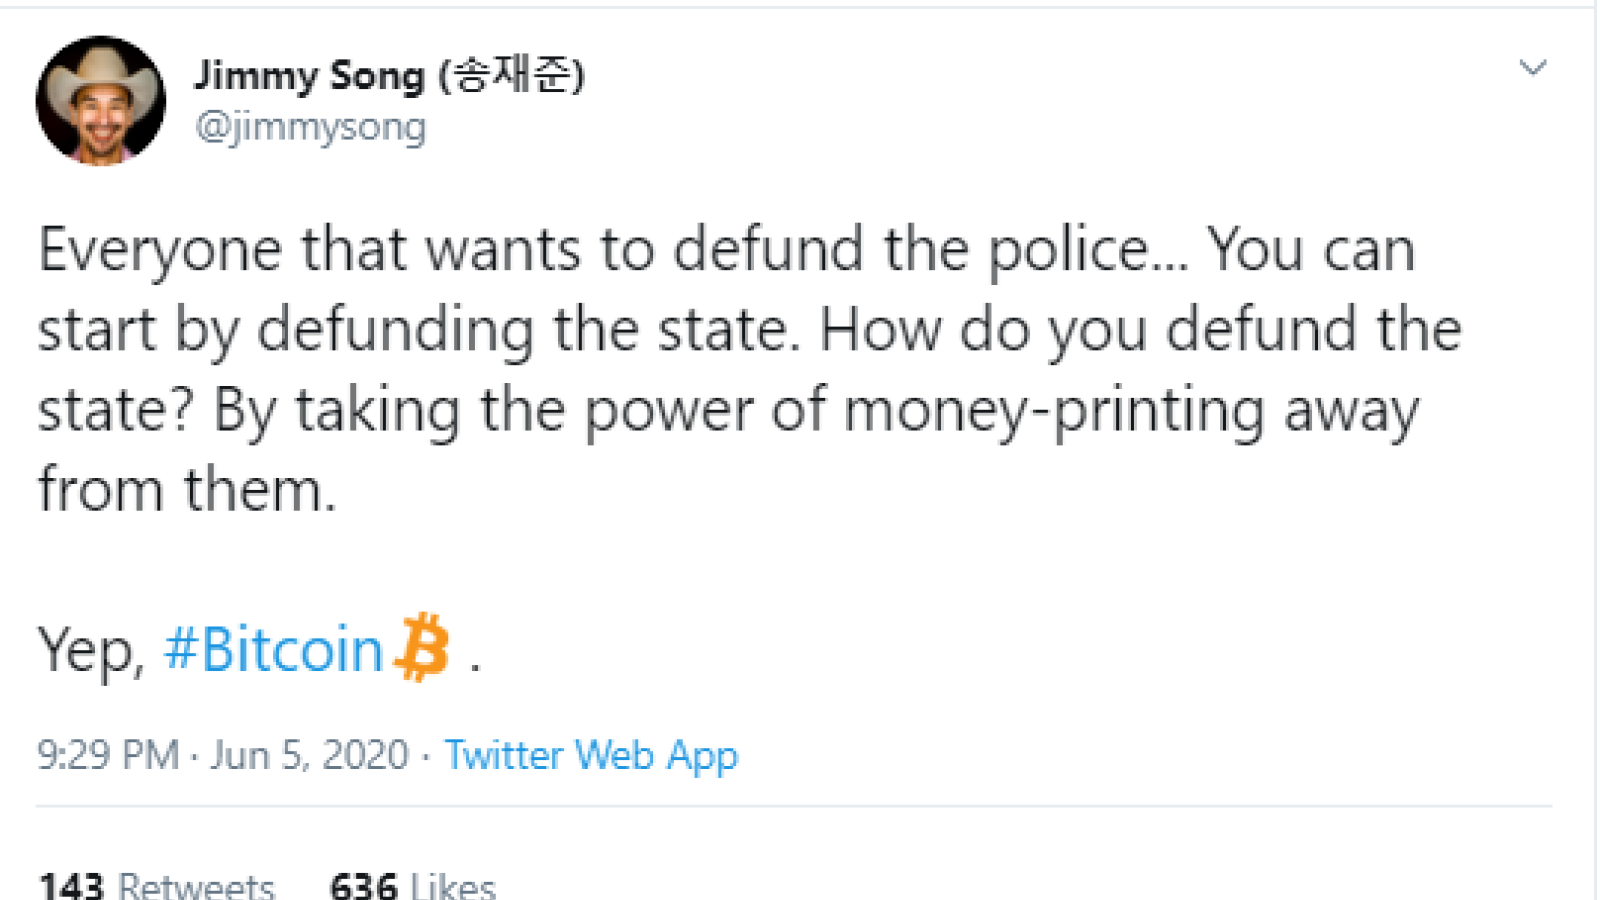This screenshot has width=1600, height=900.
Task: Expand the tweet options chevron menu
Action: (x=1532, y=68)
